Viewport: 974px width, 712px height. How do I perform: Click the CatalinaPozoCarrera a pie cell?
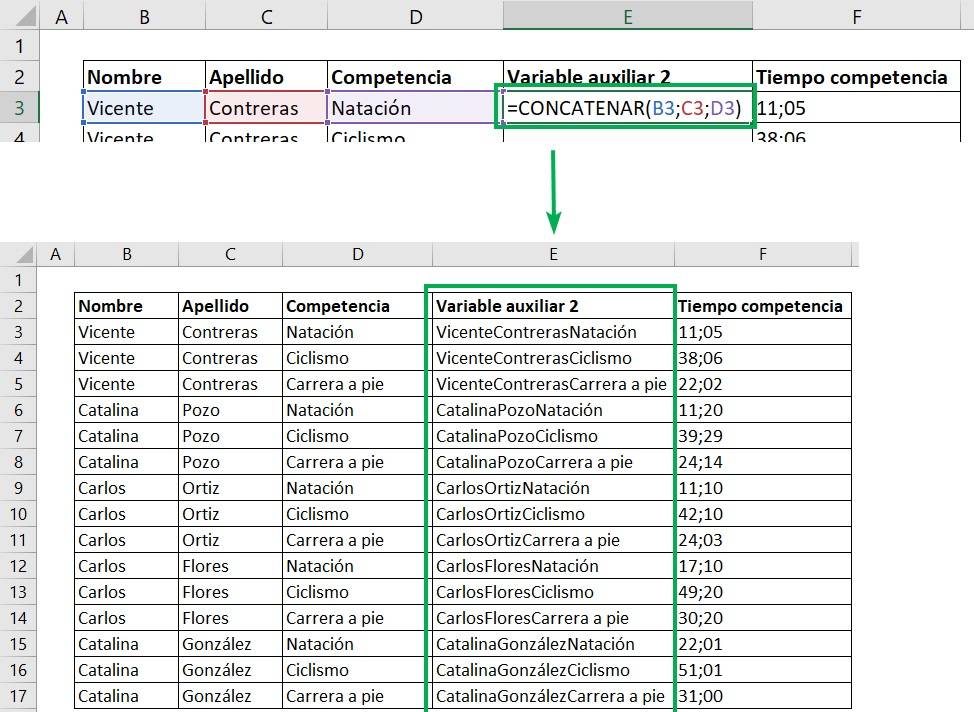pos(552,462)
